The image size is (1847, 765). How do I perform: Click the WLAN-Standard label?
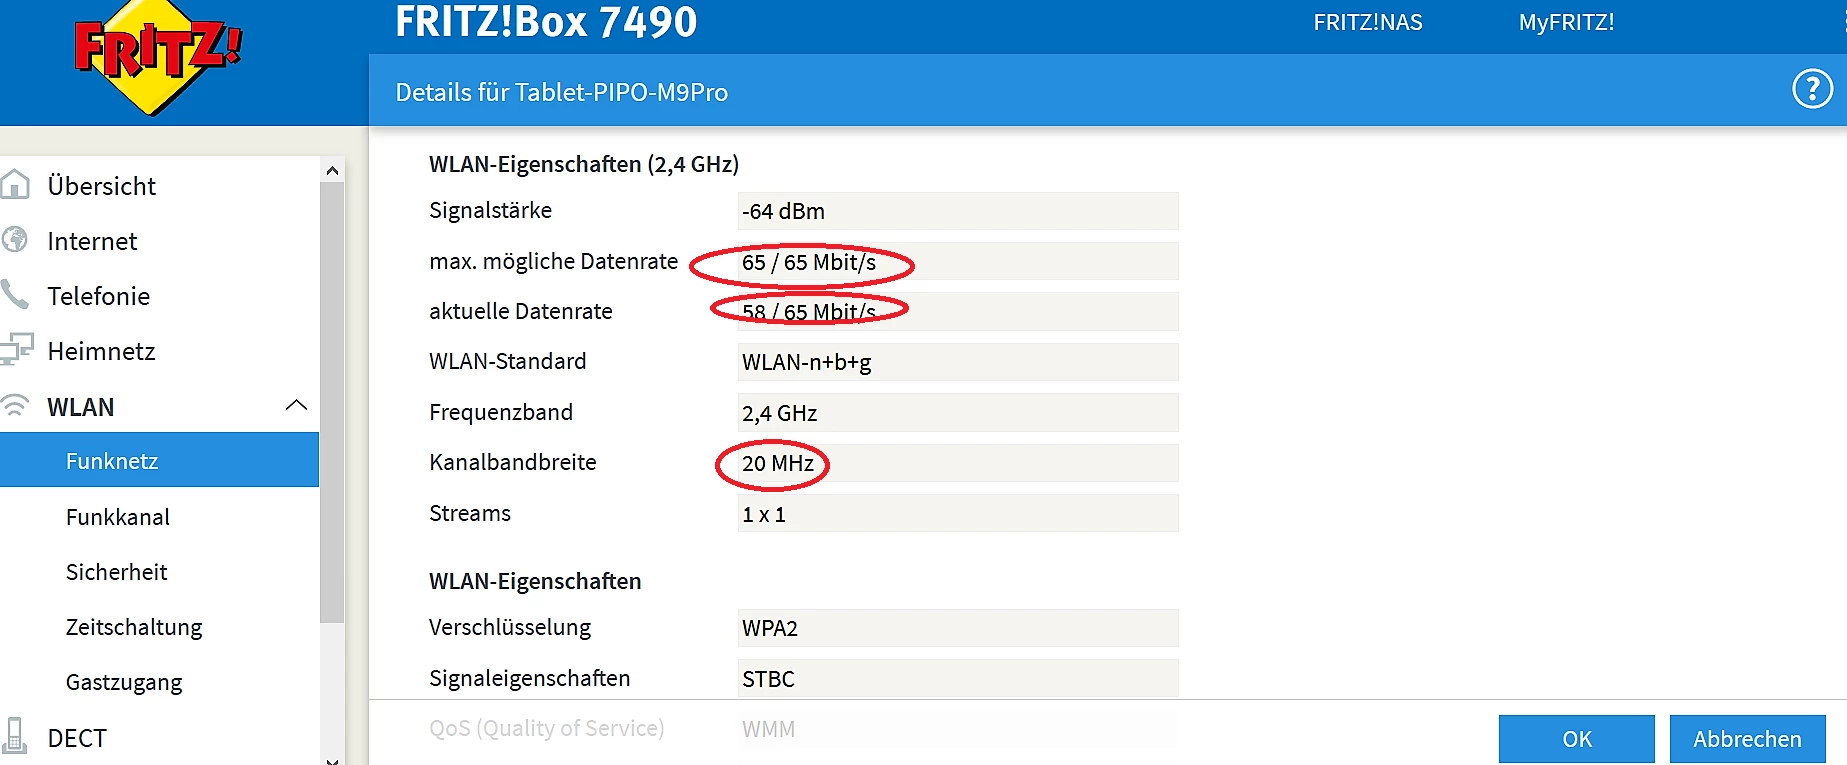507,361
